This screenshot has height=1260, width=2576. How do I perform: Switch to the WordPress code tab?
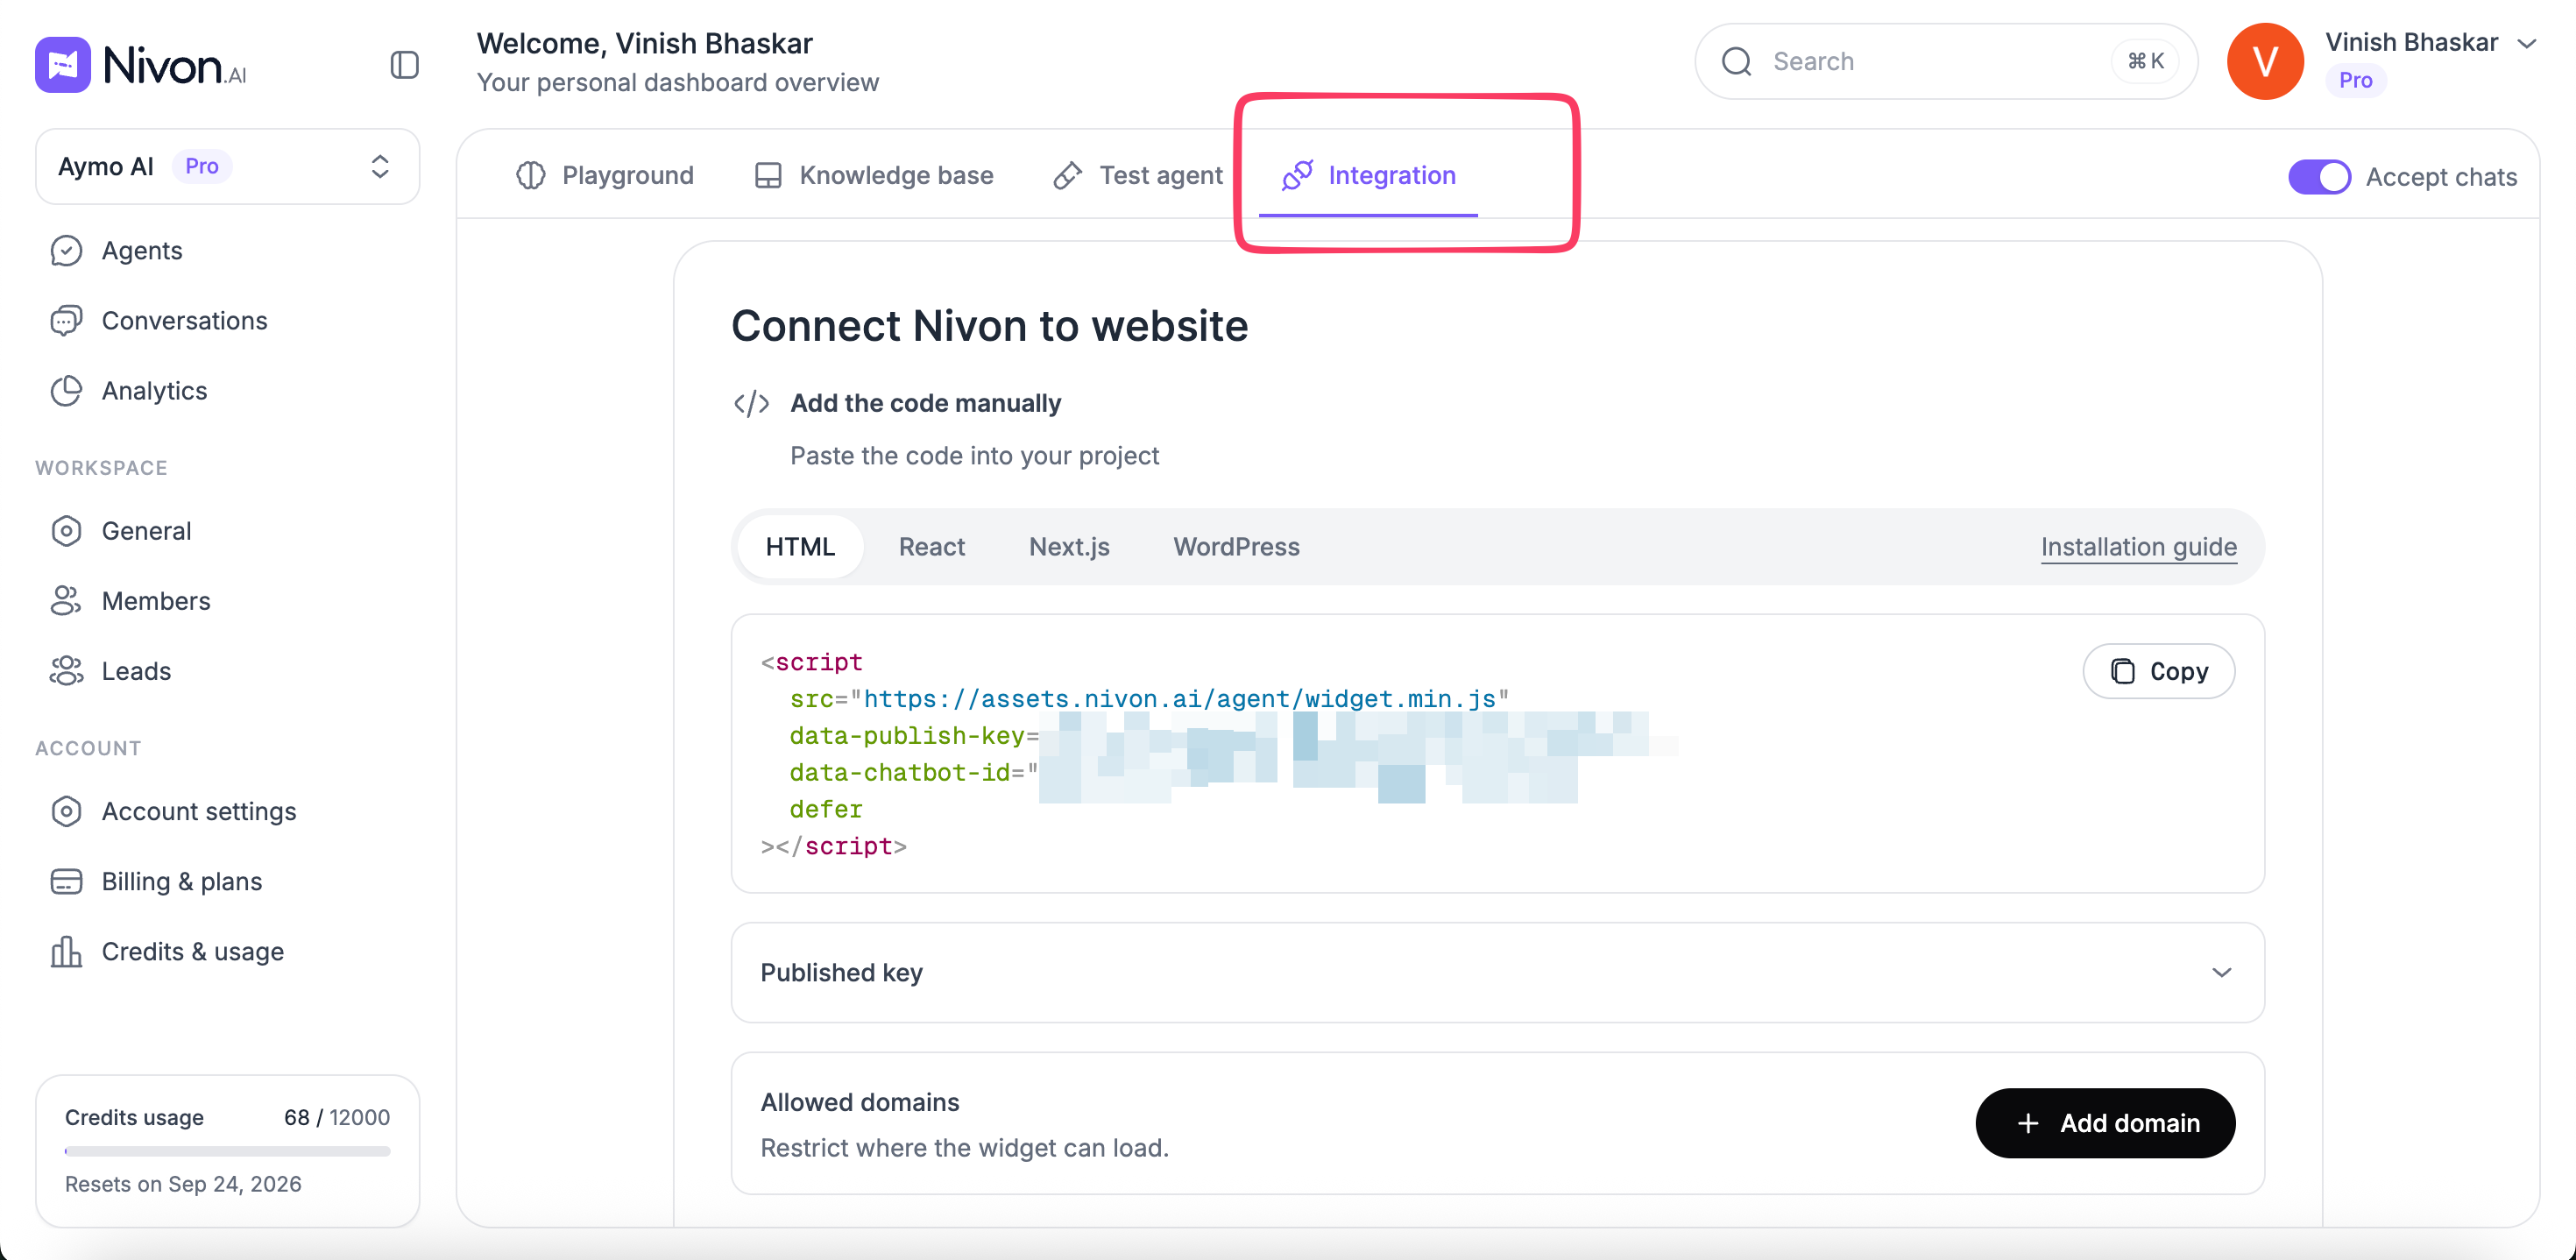point(1236,546)
